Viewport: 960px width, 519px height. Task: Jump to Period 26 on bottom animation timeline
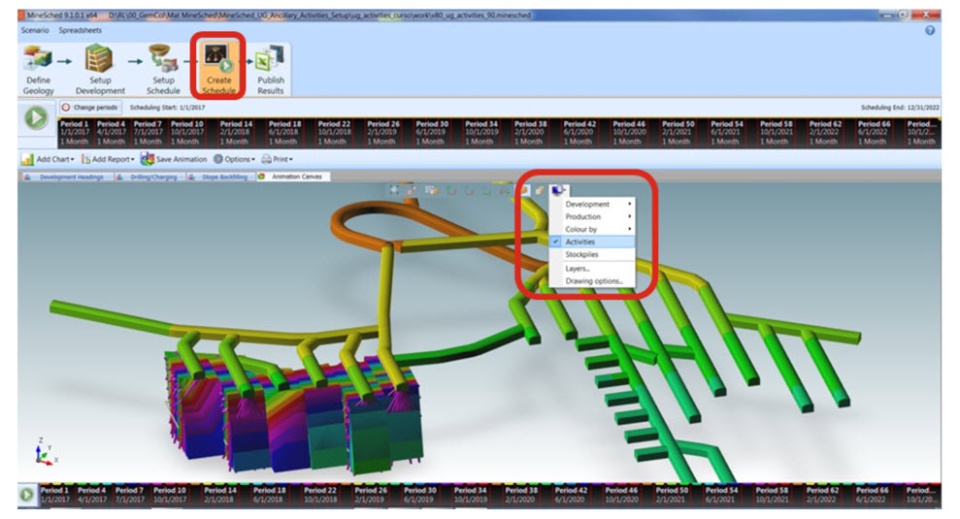370,495
